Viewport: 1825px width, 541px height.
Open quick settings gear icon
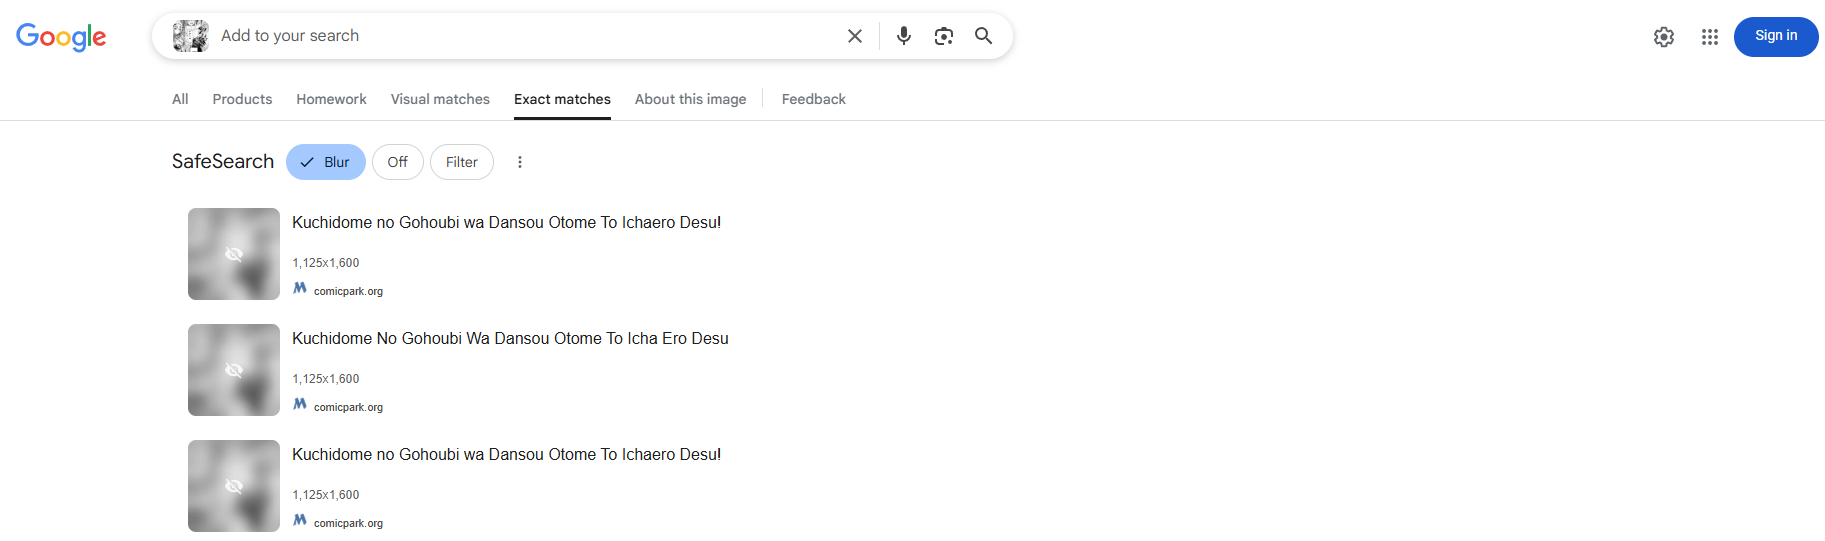pyautogui.click(x=1664, y=37)
